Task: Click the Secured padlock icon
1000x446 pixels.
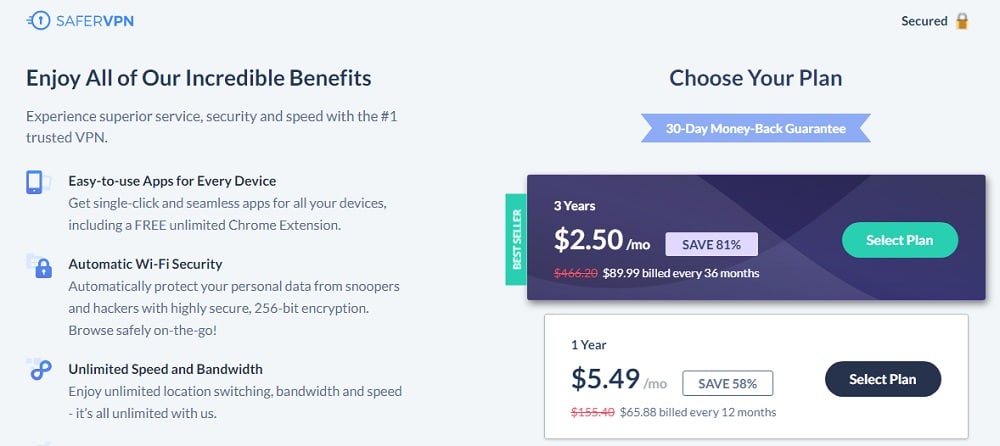Action: click(962, 21)
